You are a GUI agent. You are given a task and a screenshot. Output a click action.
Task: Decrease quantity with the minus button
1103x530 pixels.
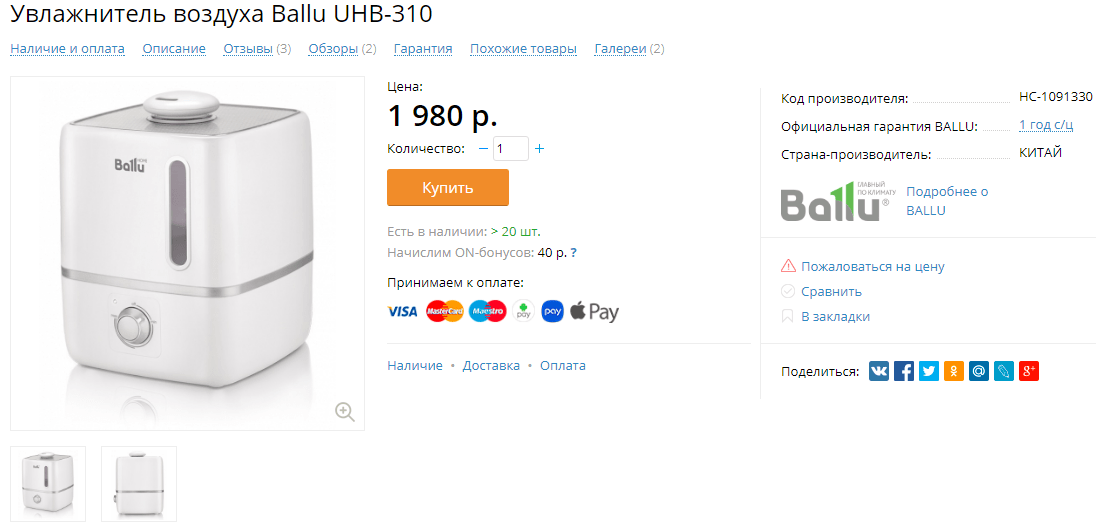tap(483, 149)
